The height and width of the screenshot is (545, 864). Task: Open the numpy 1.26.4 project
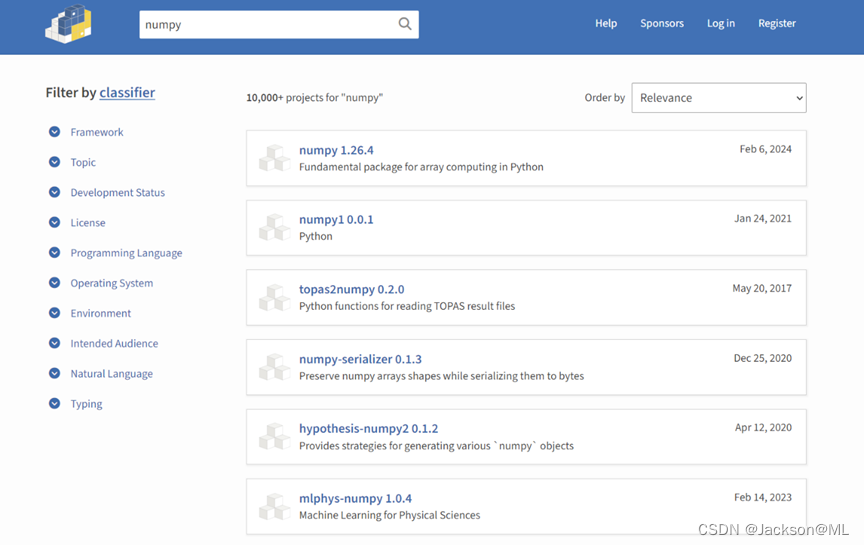click(x=336, y=150)
